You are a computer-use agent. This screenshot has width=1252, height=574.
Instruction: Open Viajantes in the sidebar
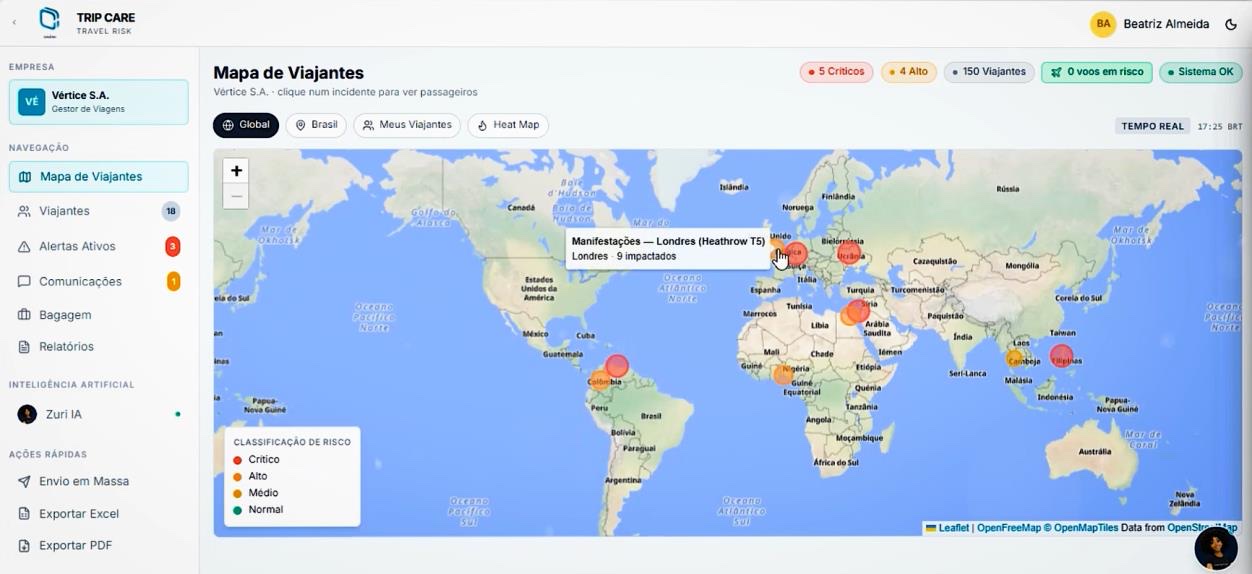click(x=98, y=211)
